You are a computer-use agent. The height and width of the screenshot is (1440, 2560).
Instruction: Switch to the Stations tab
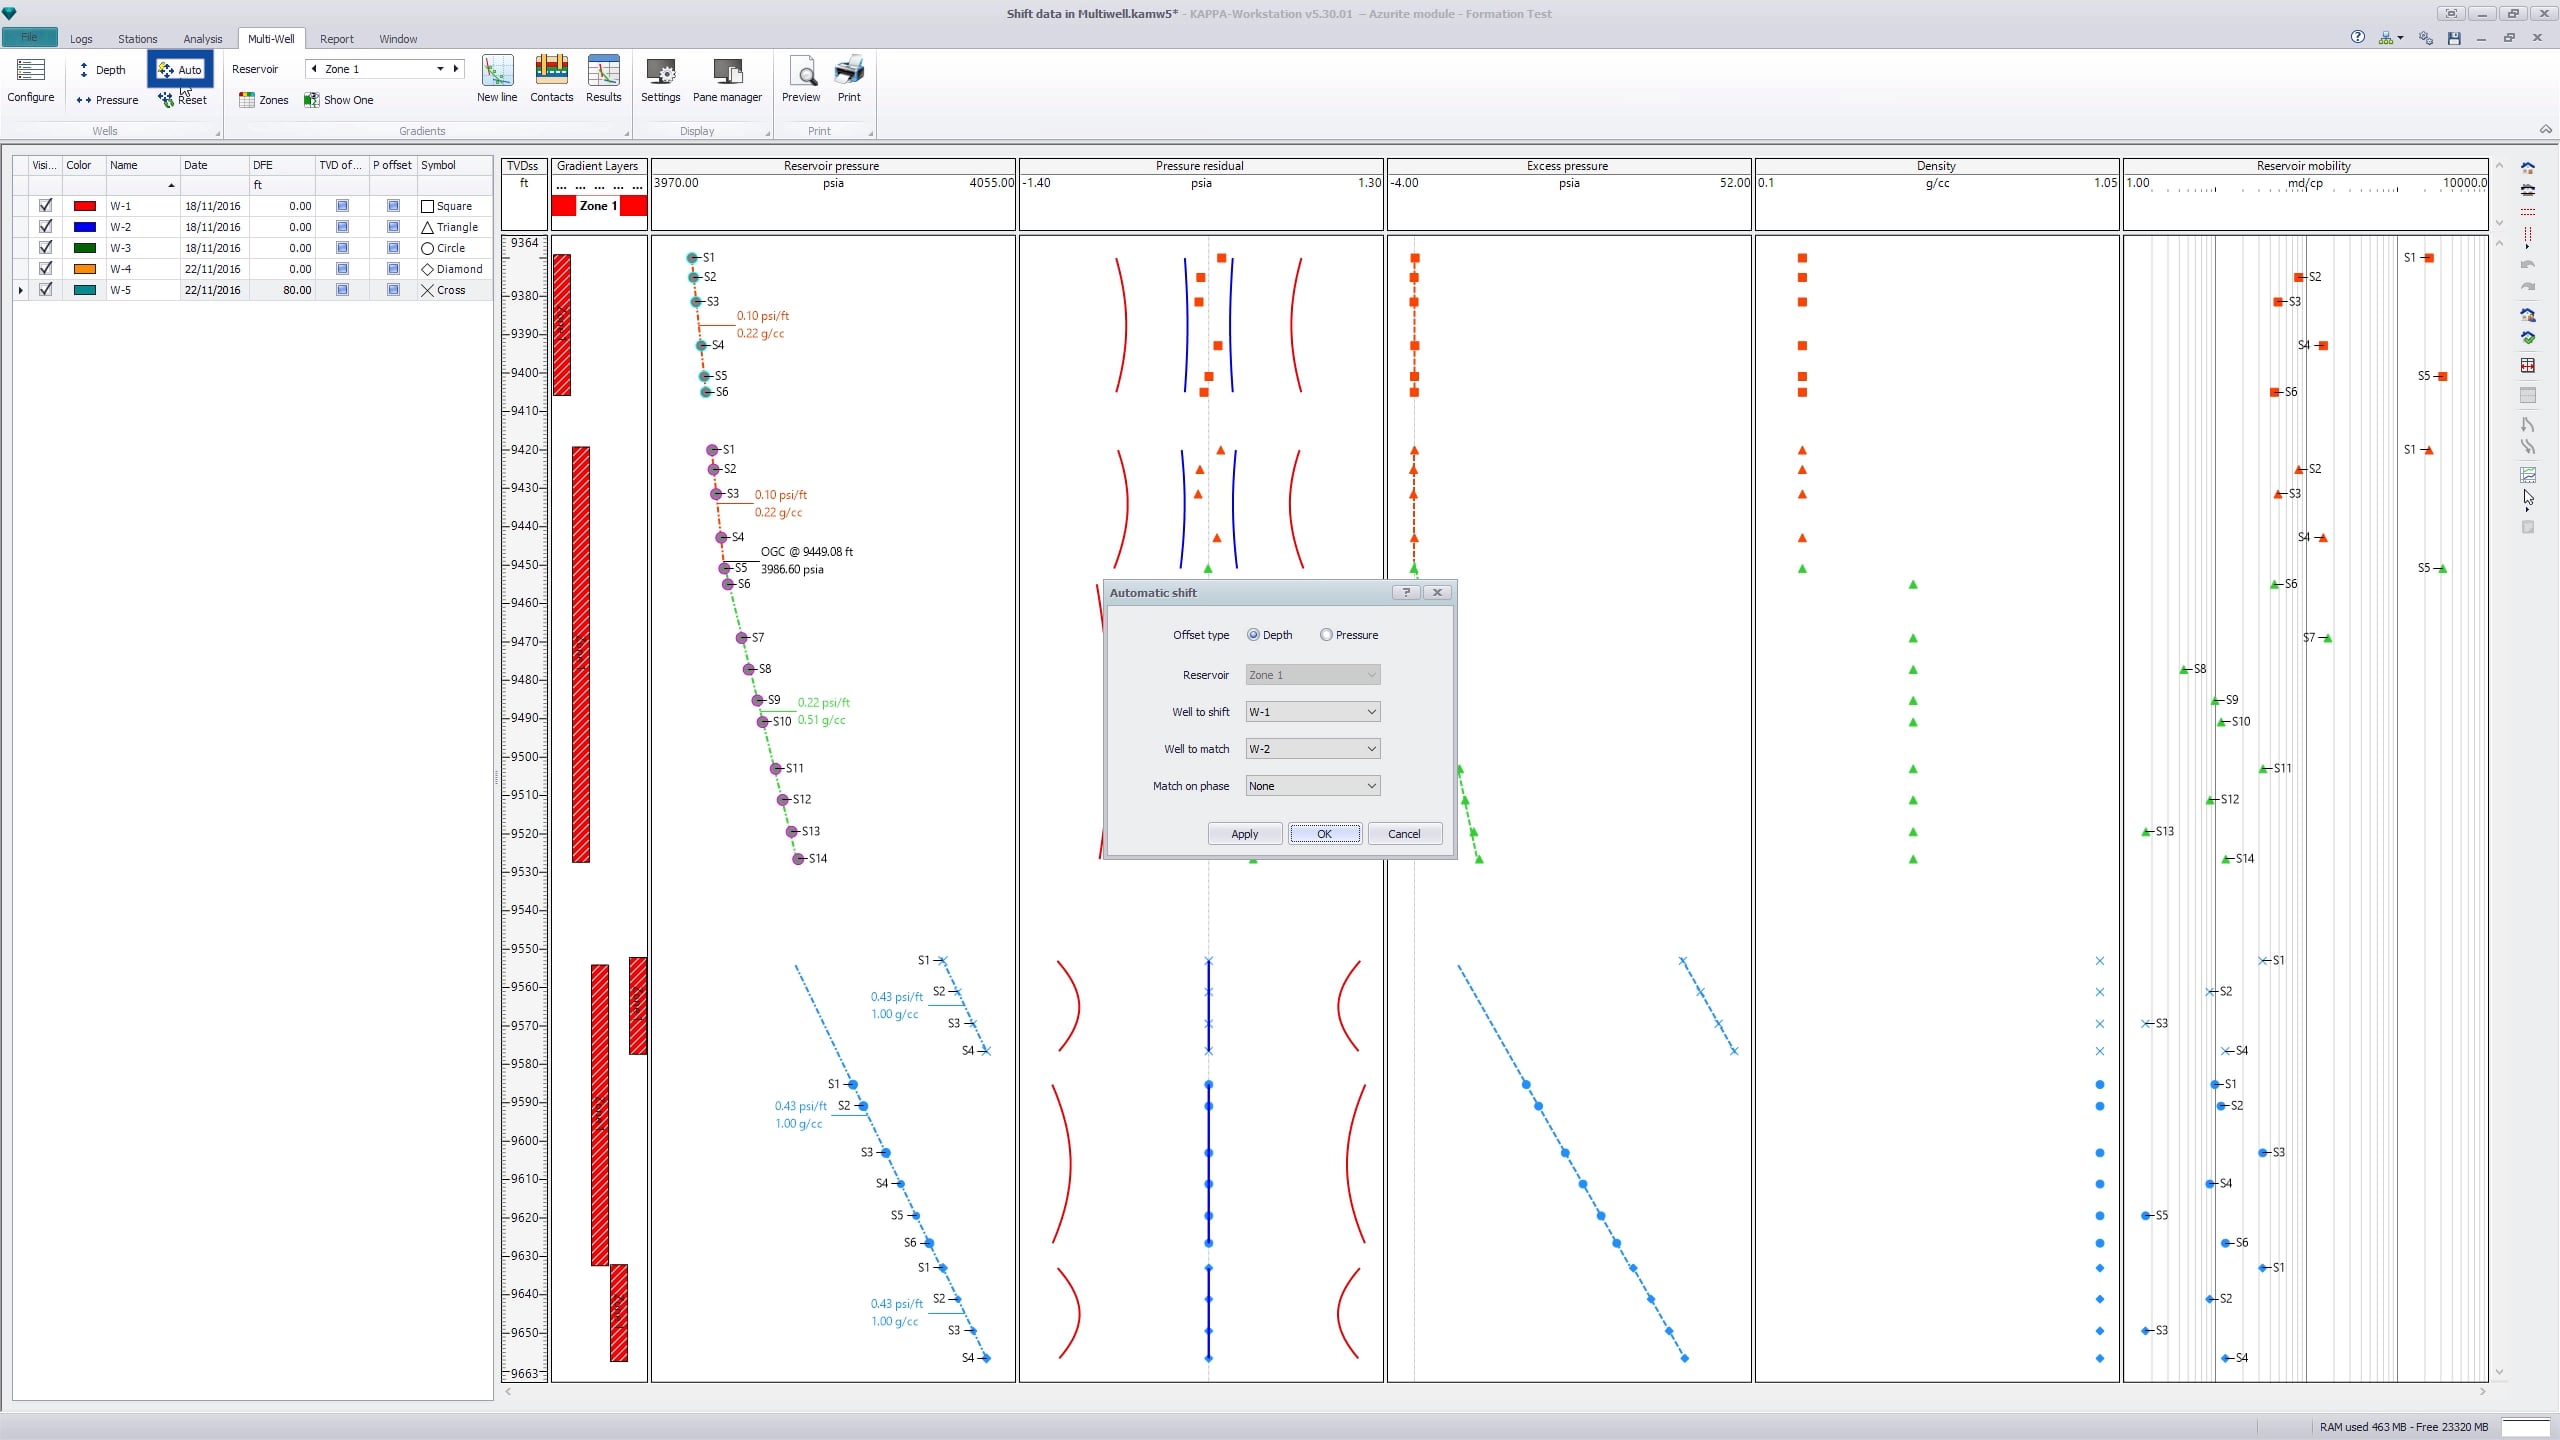(x=137, y=39)
